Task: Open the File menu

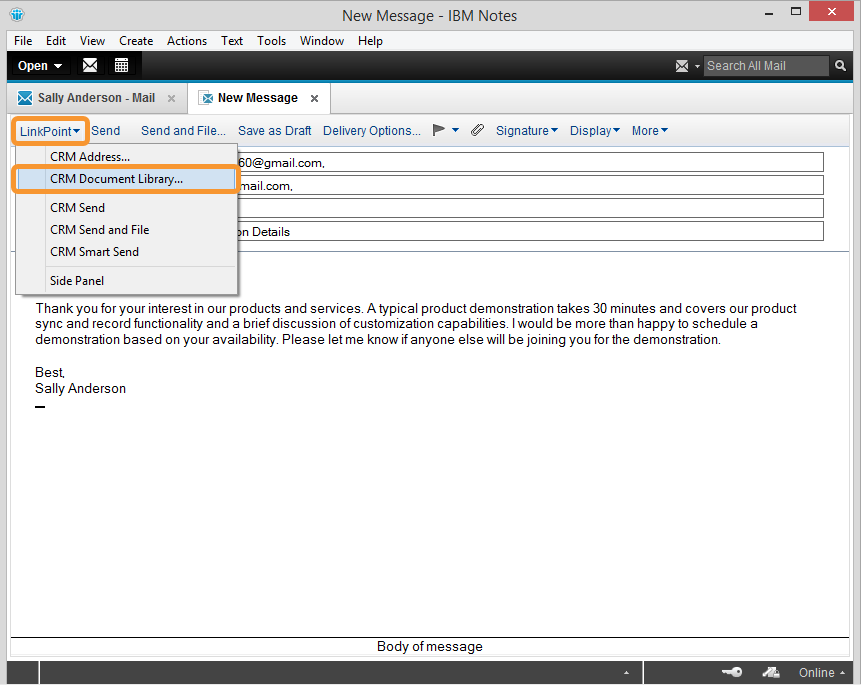Action: coord(23,41)
